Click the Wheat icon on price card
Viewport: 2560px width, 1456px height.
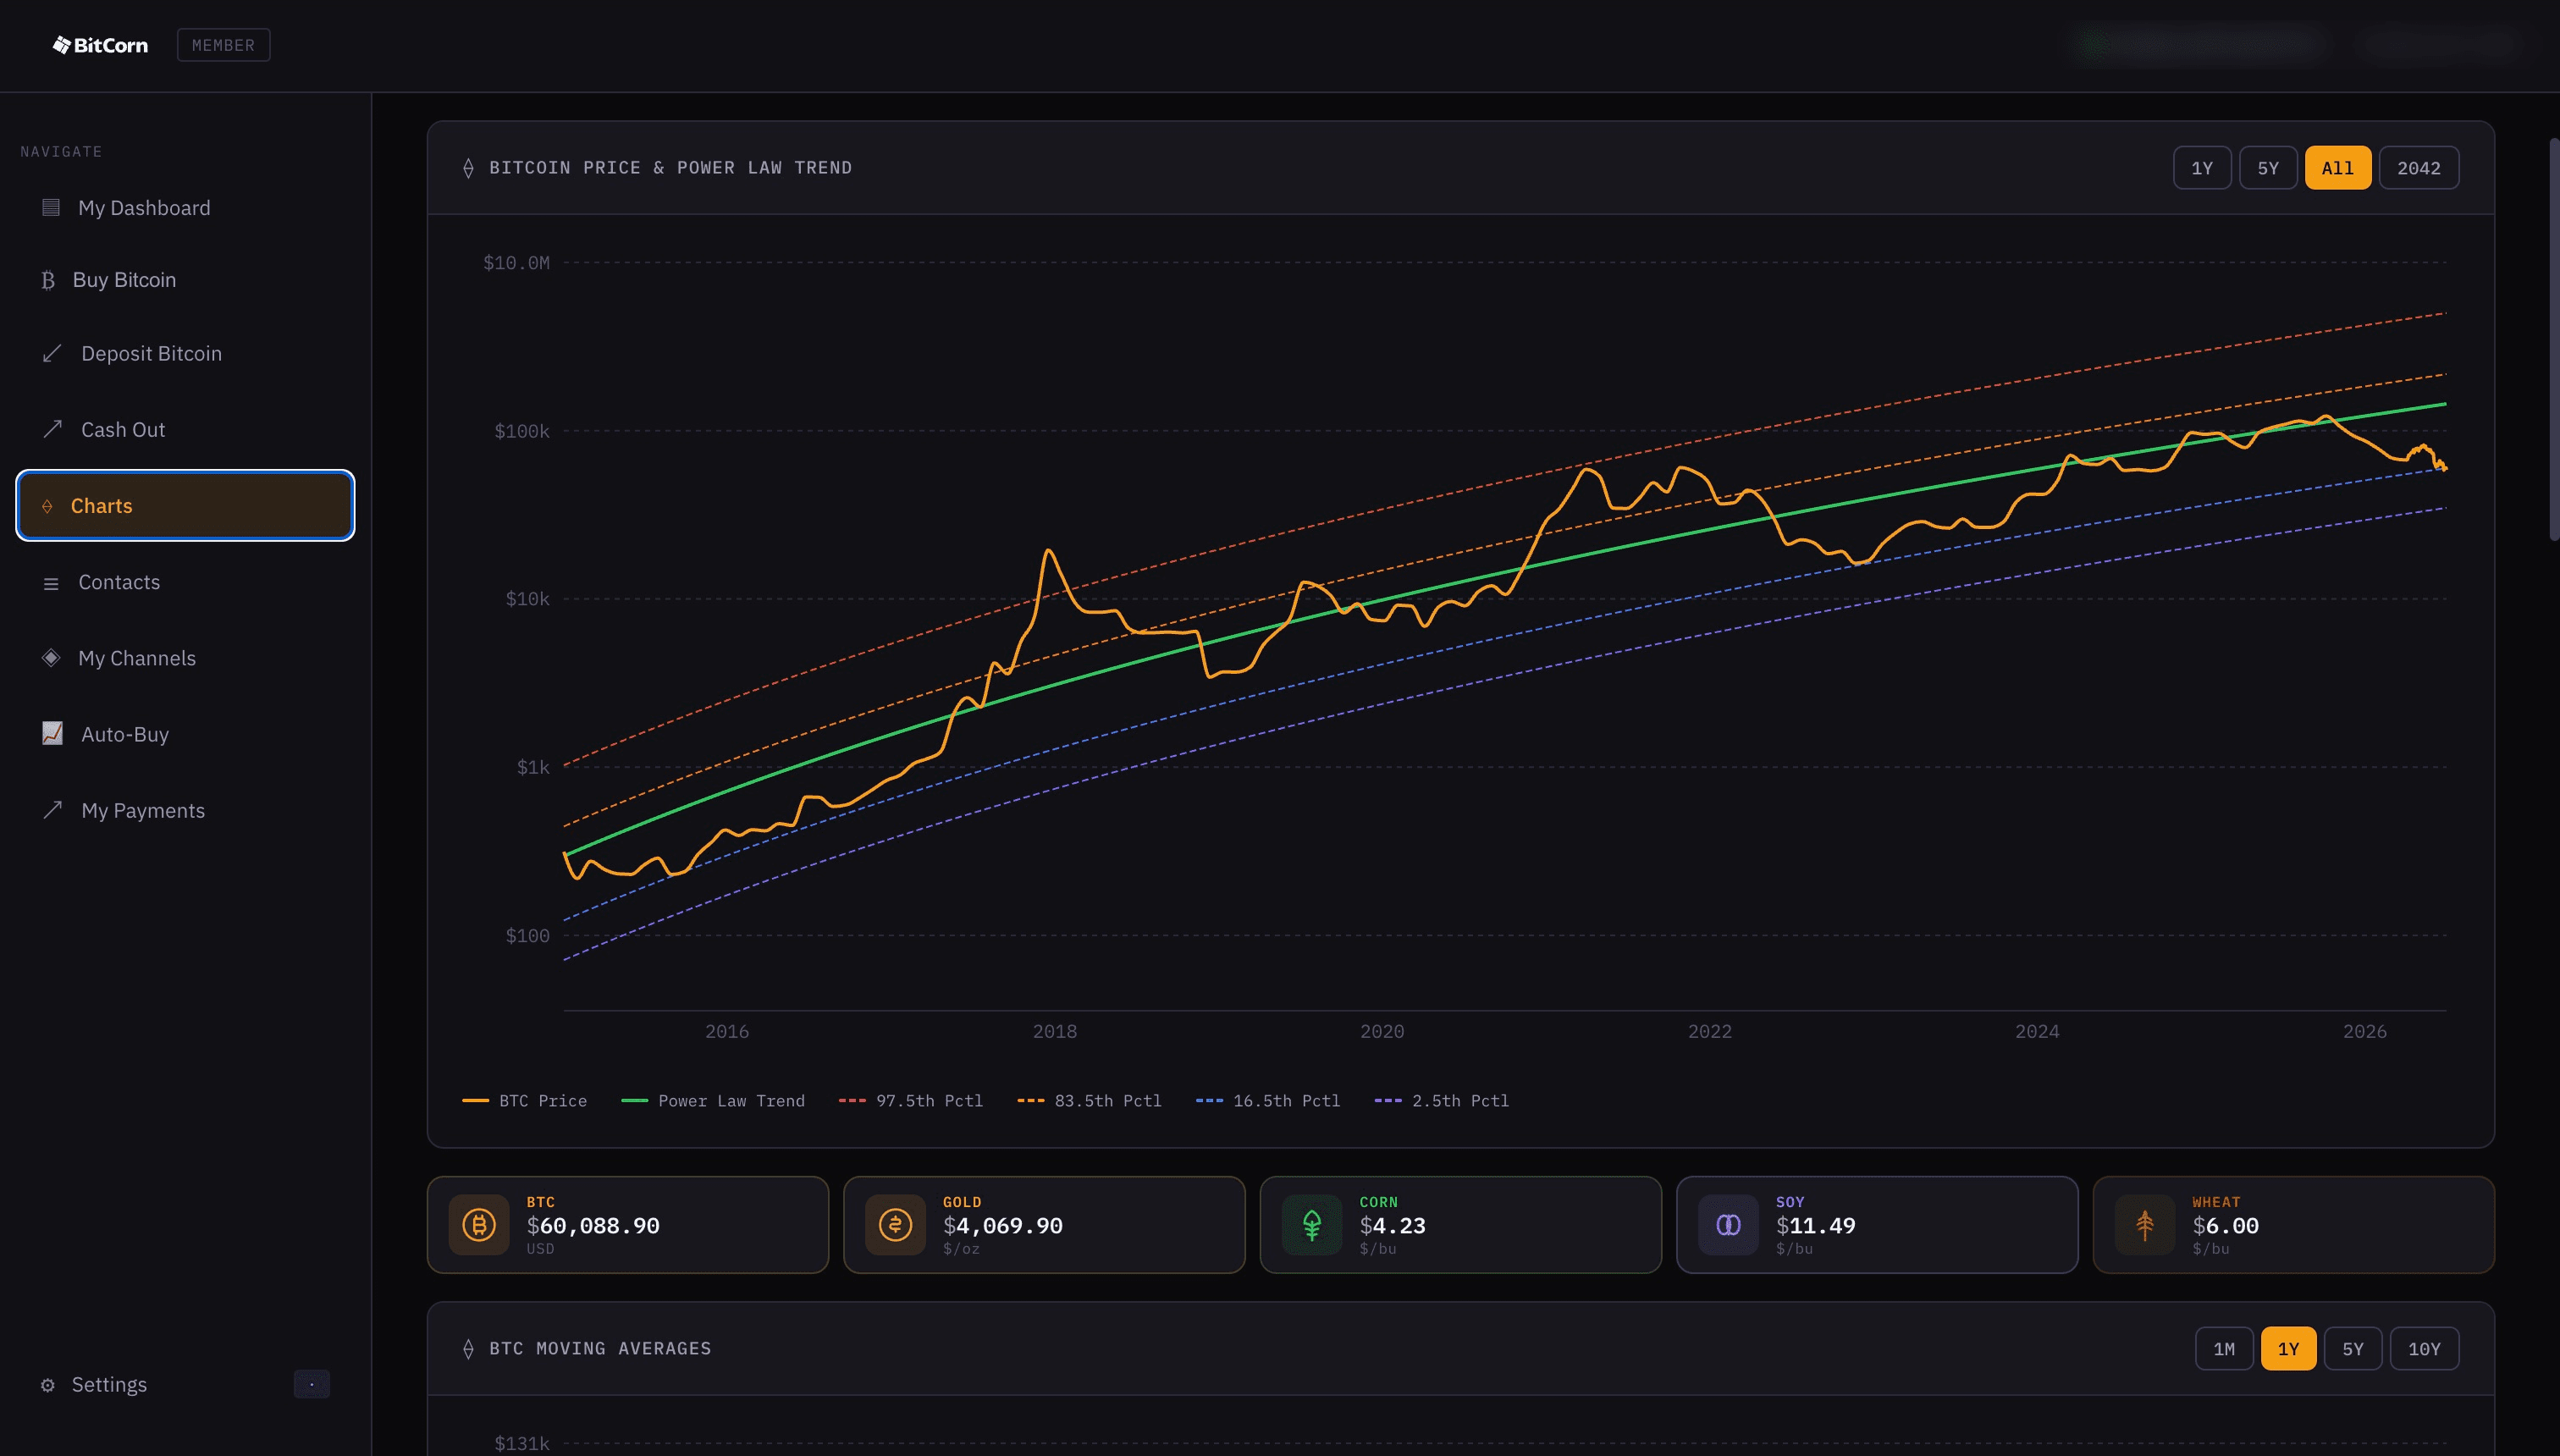point(2145,1225)
